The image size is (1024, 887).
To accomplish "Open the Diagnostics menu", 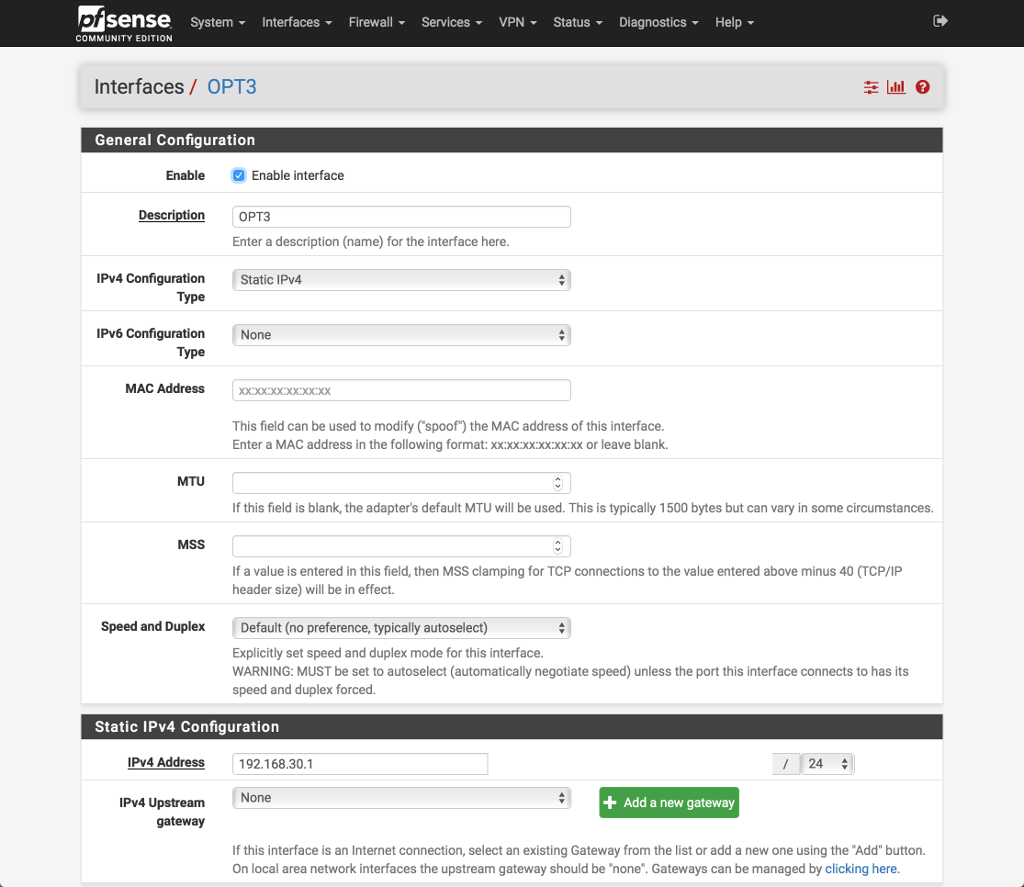I will tap(658, 22).
